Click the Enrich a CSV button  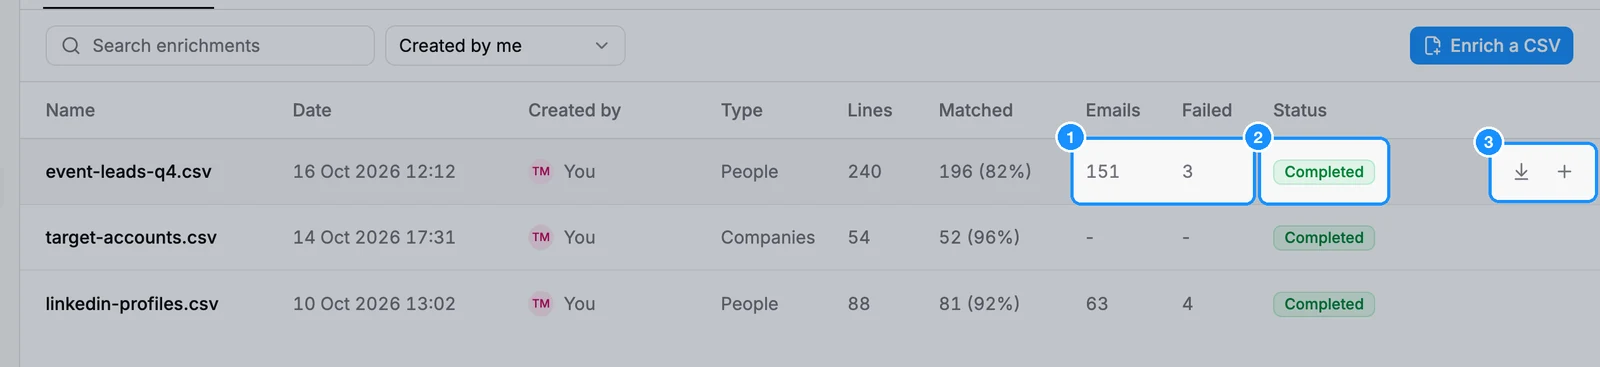(1491, 46)
